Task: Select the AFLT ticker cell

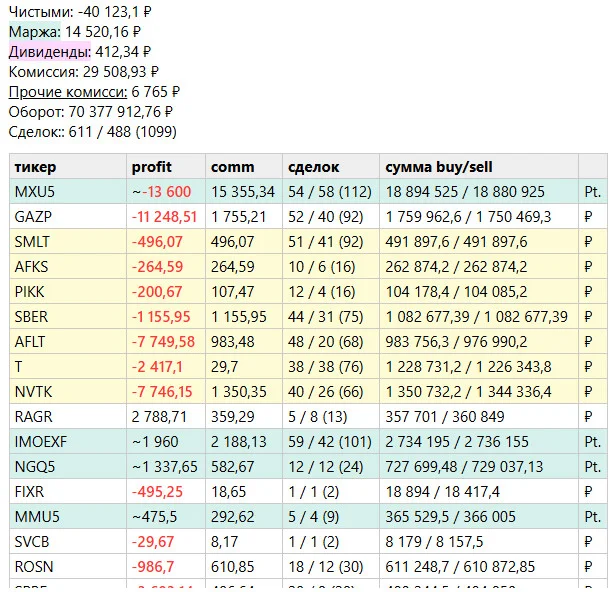Action: point(68,341)
